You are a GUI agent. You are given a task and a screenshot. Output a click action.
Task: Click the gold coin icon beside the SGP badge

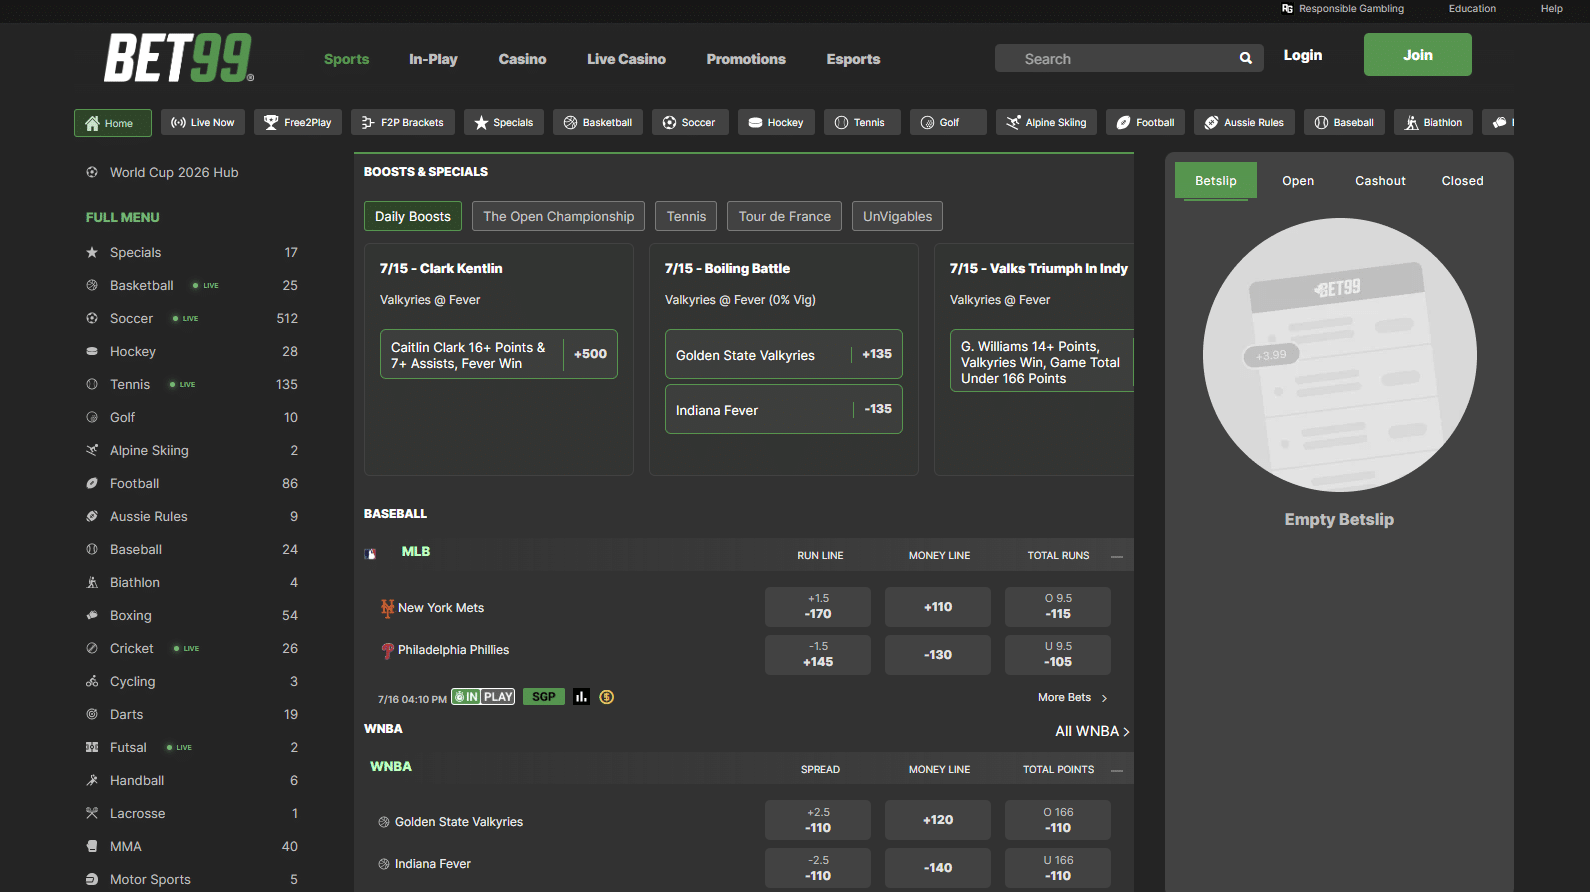[x=607, y=697]
